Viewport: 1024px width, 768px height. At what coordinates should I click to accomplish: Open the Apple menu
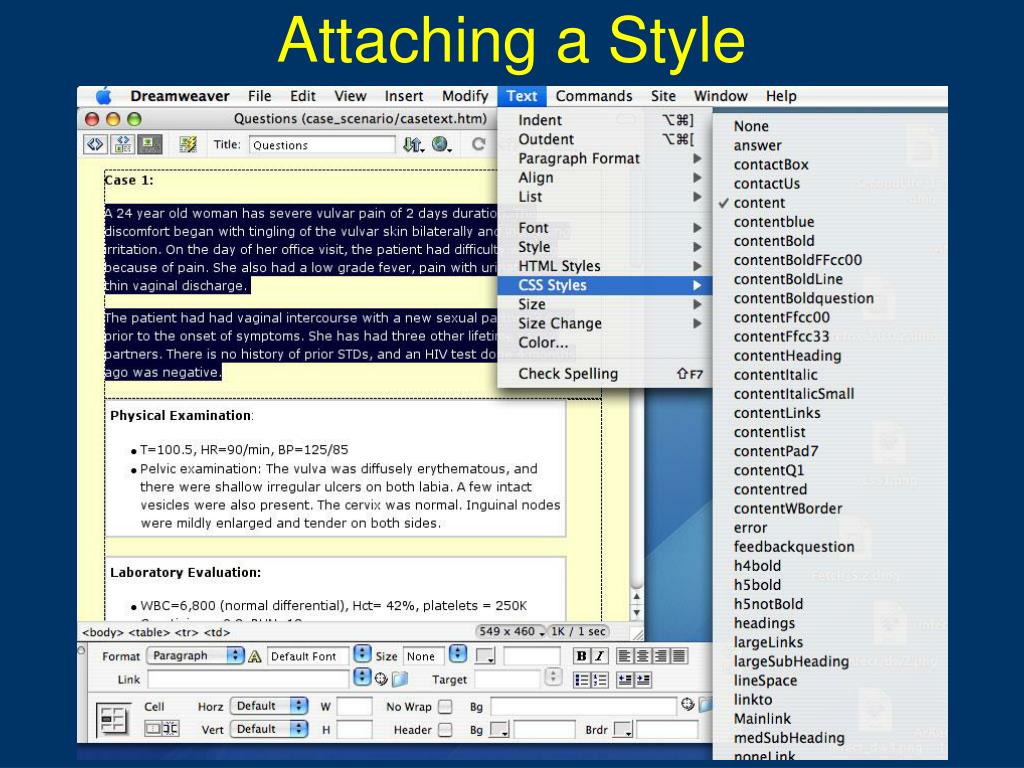pyautogui.click(x=103, y=96)
